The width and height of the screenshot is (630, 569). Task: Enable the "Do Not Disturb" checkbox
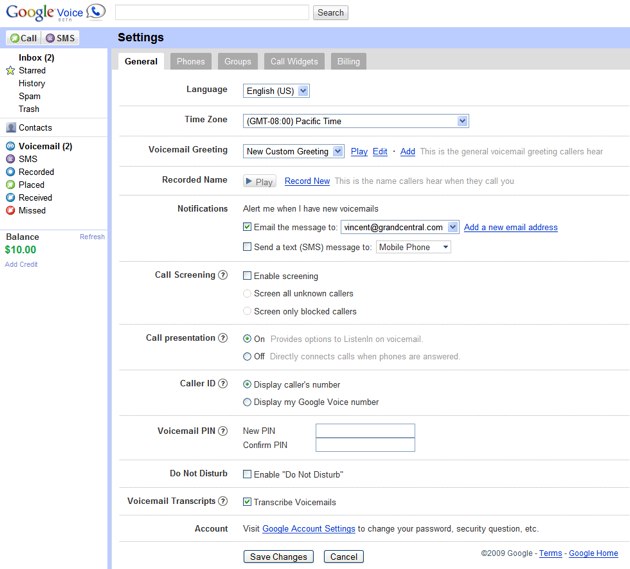[x=248, y=474]
